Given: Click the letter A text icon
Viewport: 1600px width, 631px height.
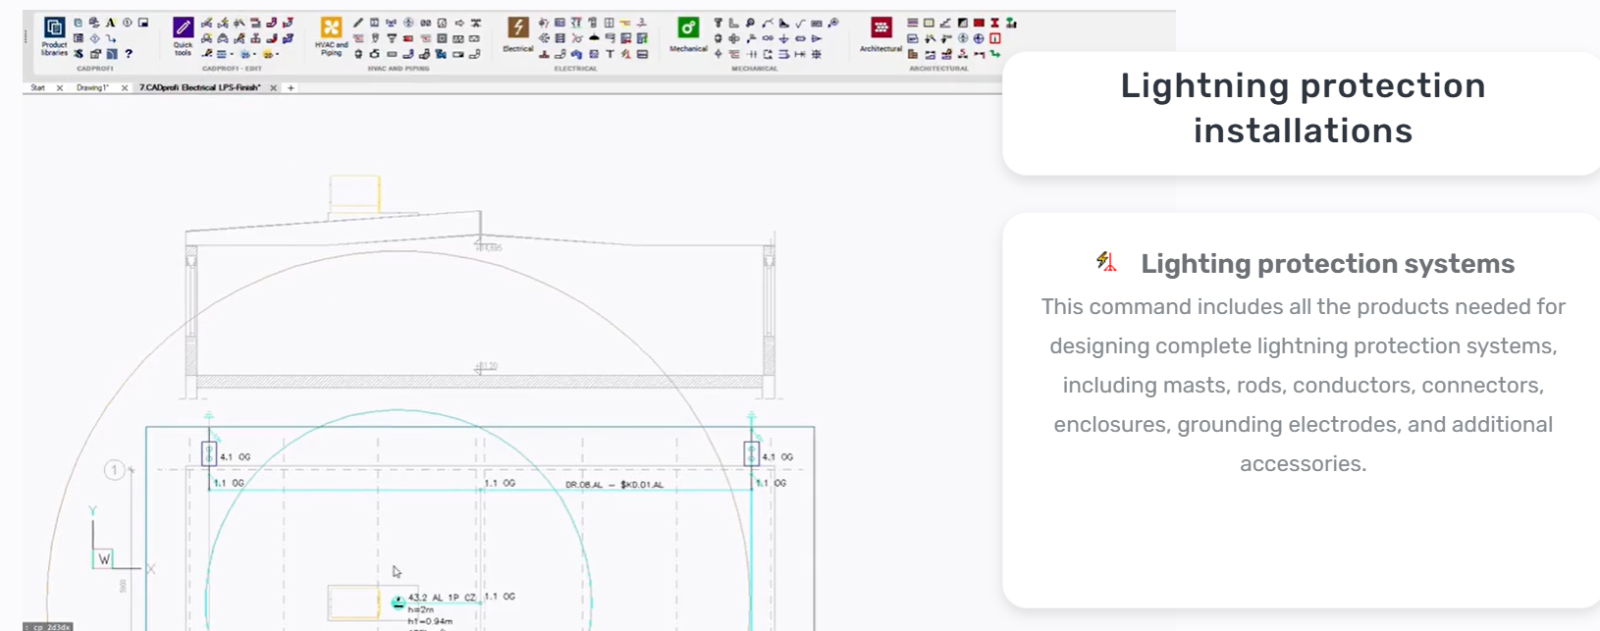Looking at the screenshot, I should 110,22.
